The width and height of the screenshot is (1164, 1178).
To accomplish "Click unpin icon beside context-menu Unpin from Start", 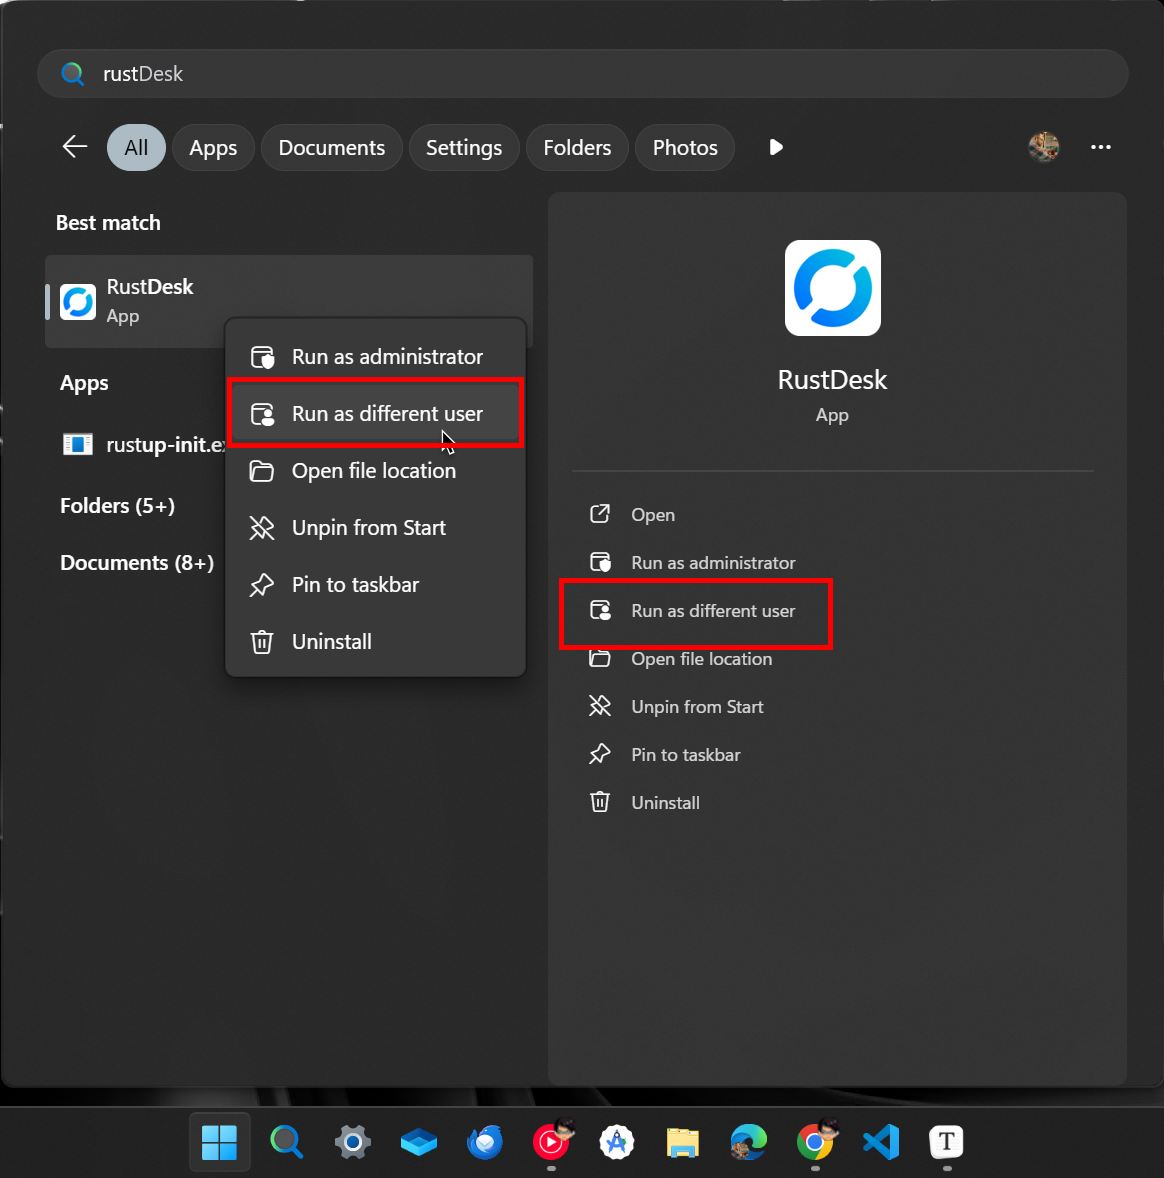I will tap(262, 528).
